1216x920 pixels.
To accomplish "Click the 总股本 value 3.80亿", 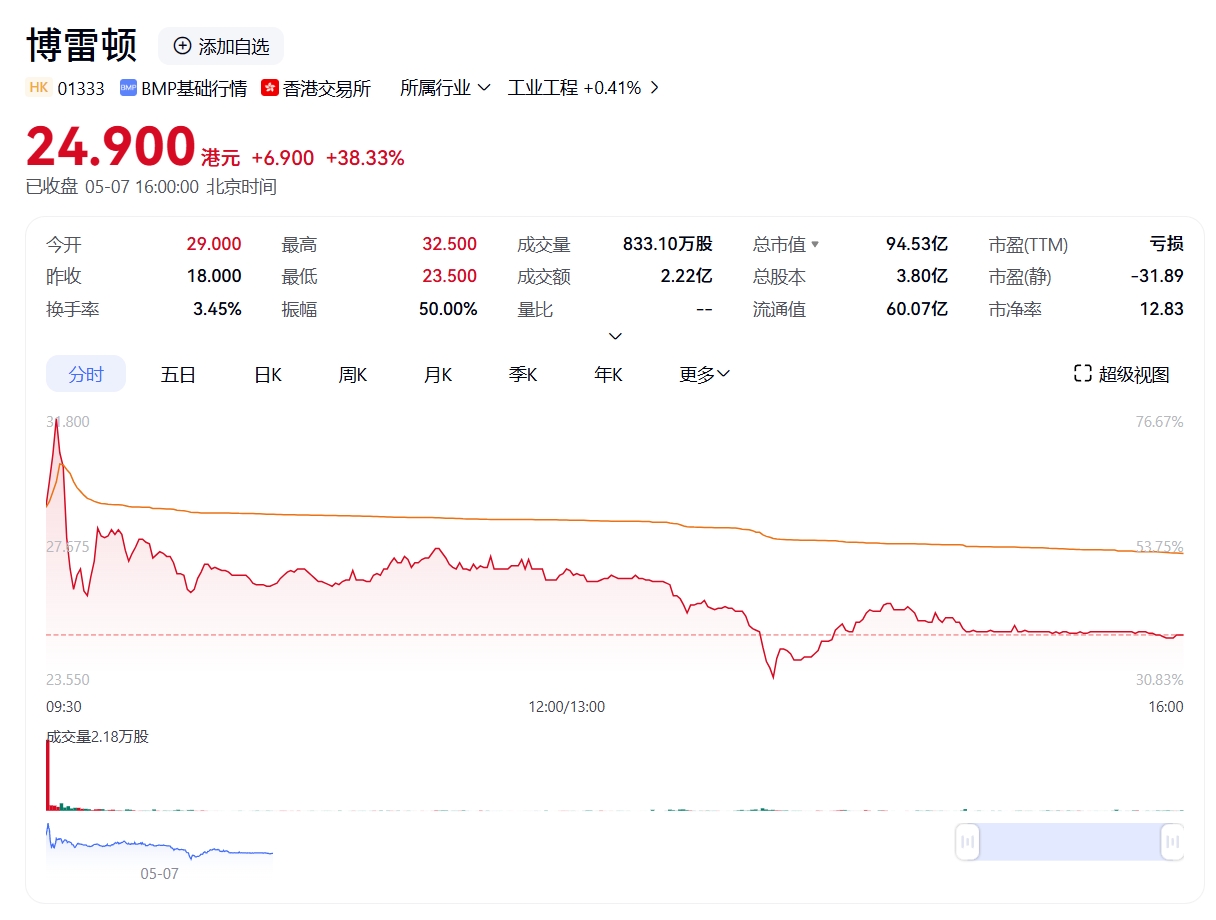I will [922, 276].
